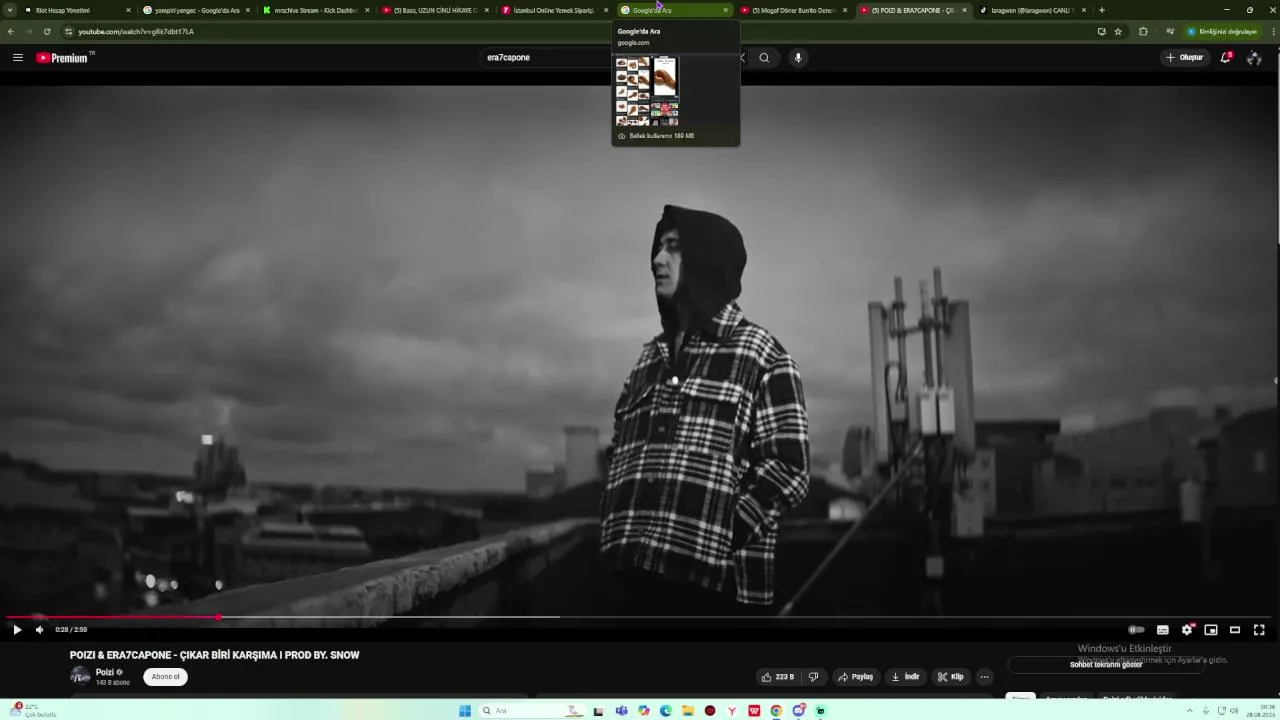Open weather widget Çok bulutlu
Viewport: 1280px width, 720px height.
(x=34, y=711)
